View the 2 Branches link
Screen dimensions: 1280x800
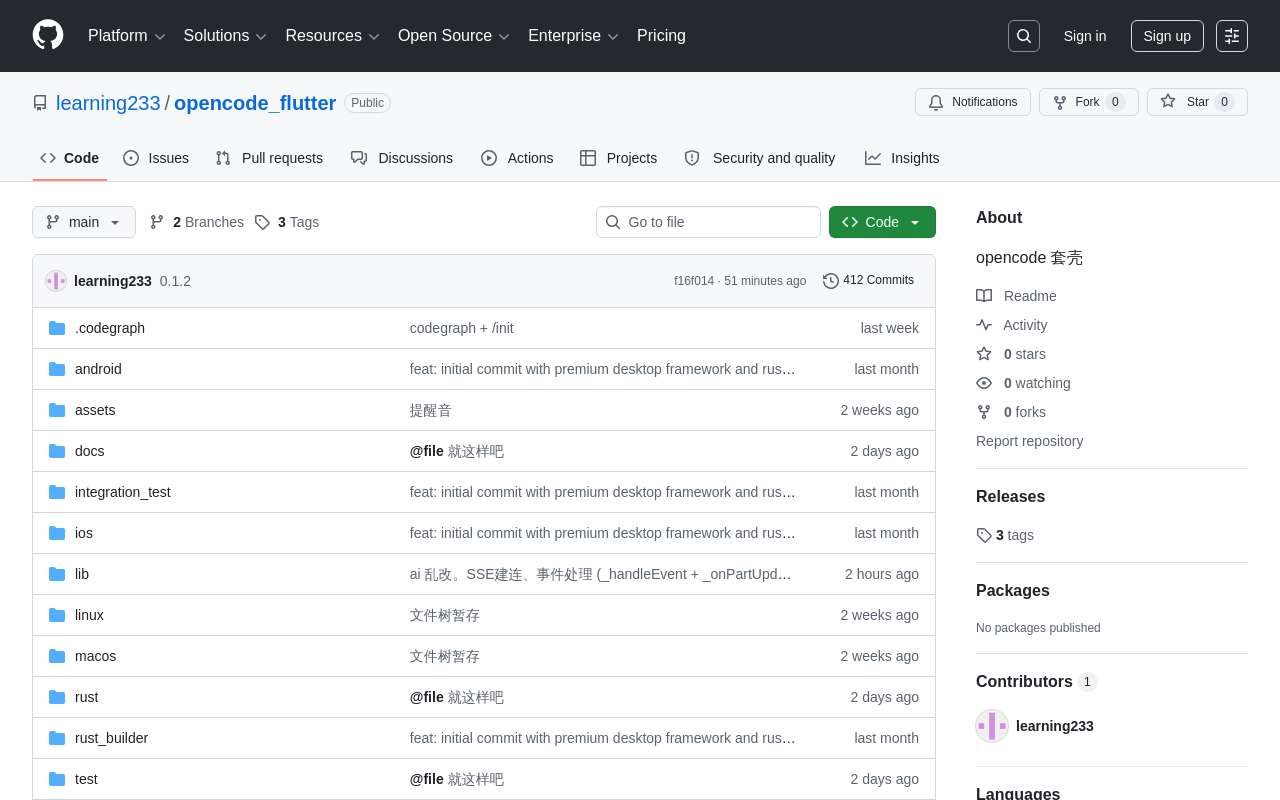point(197,222)
